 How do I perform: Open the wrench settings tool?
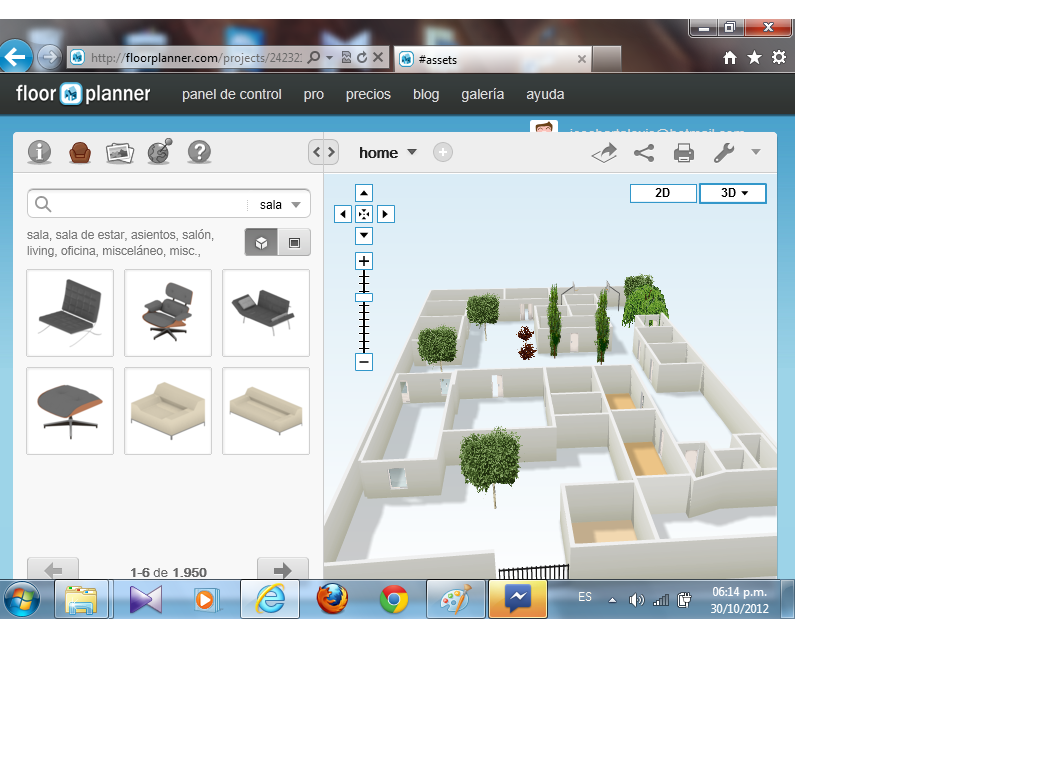point(724,153)
